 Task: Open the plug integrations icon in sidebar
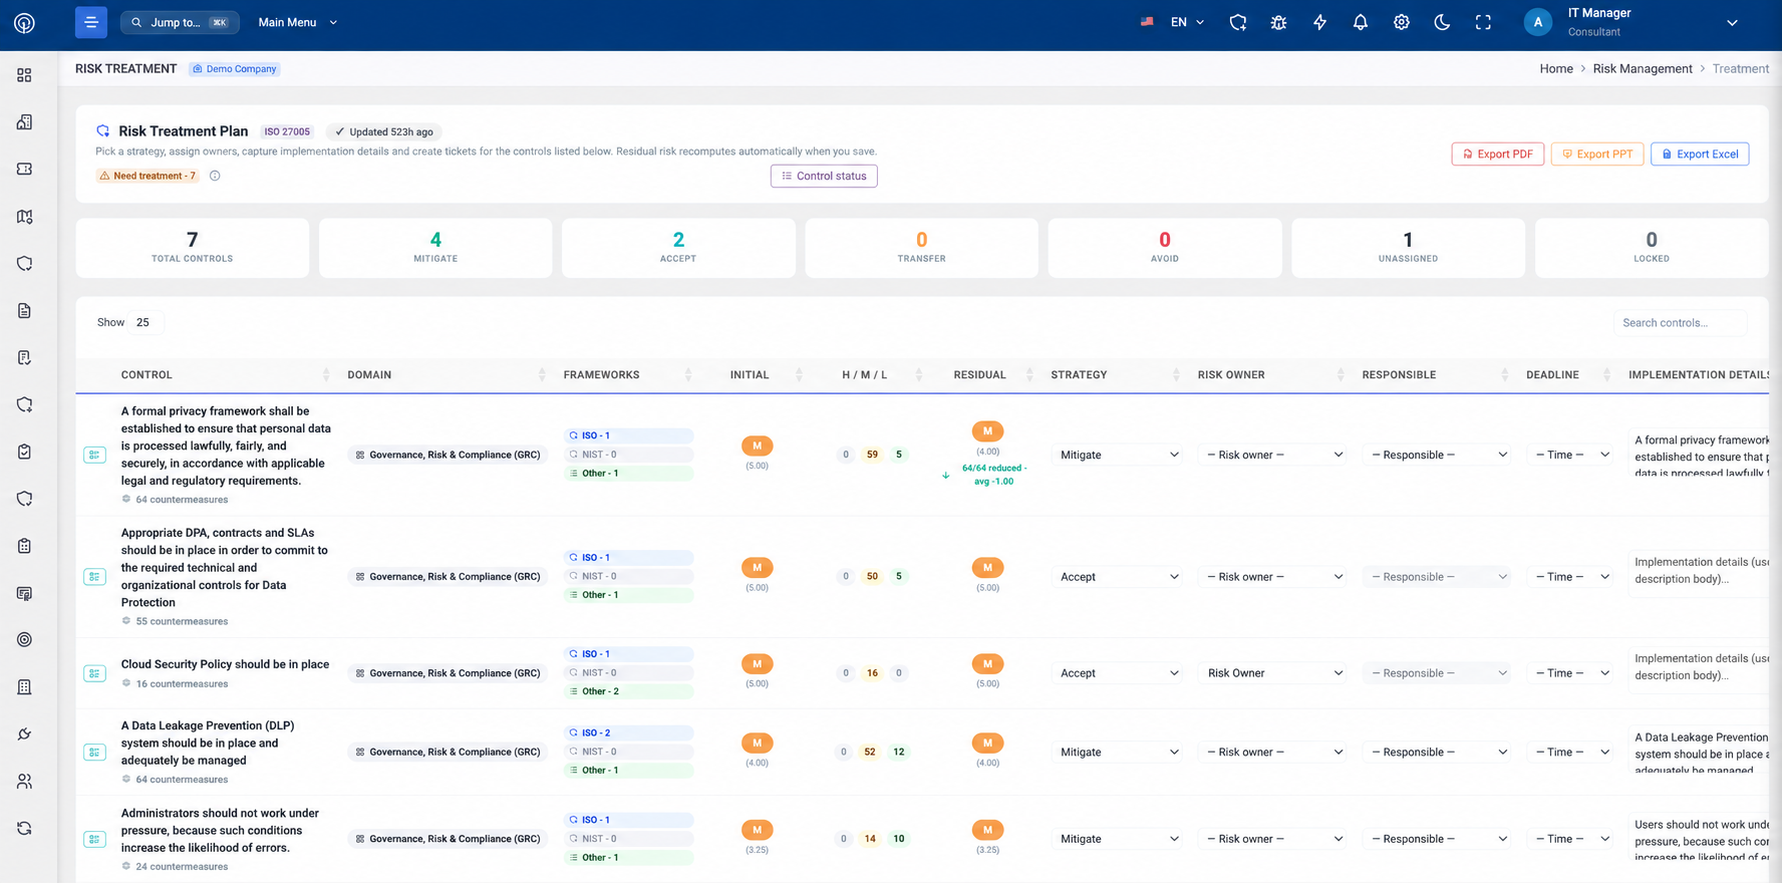(x=24, y=734)
